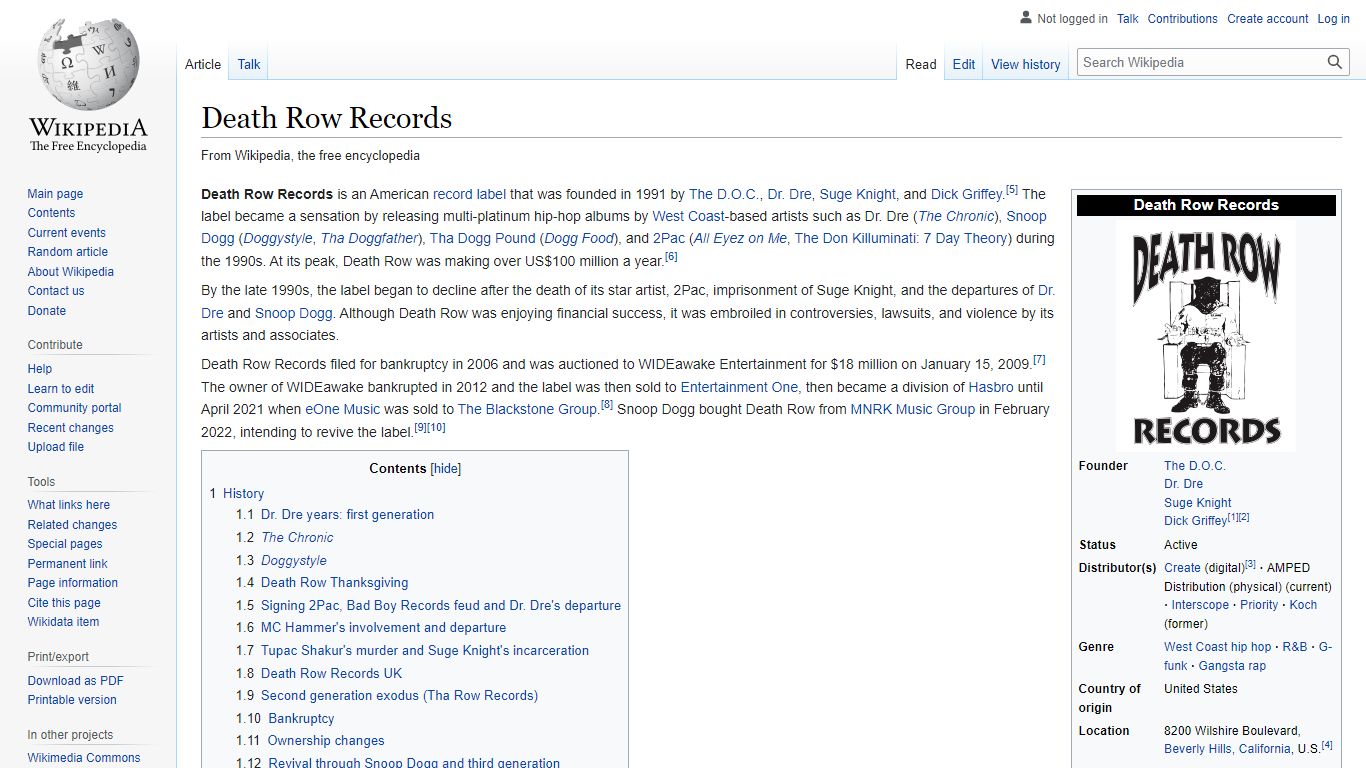Open eOne Music link
This screenshot has width=1366, height=768.
(x=343, y=409)
